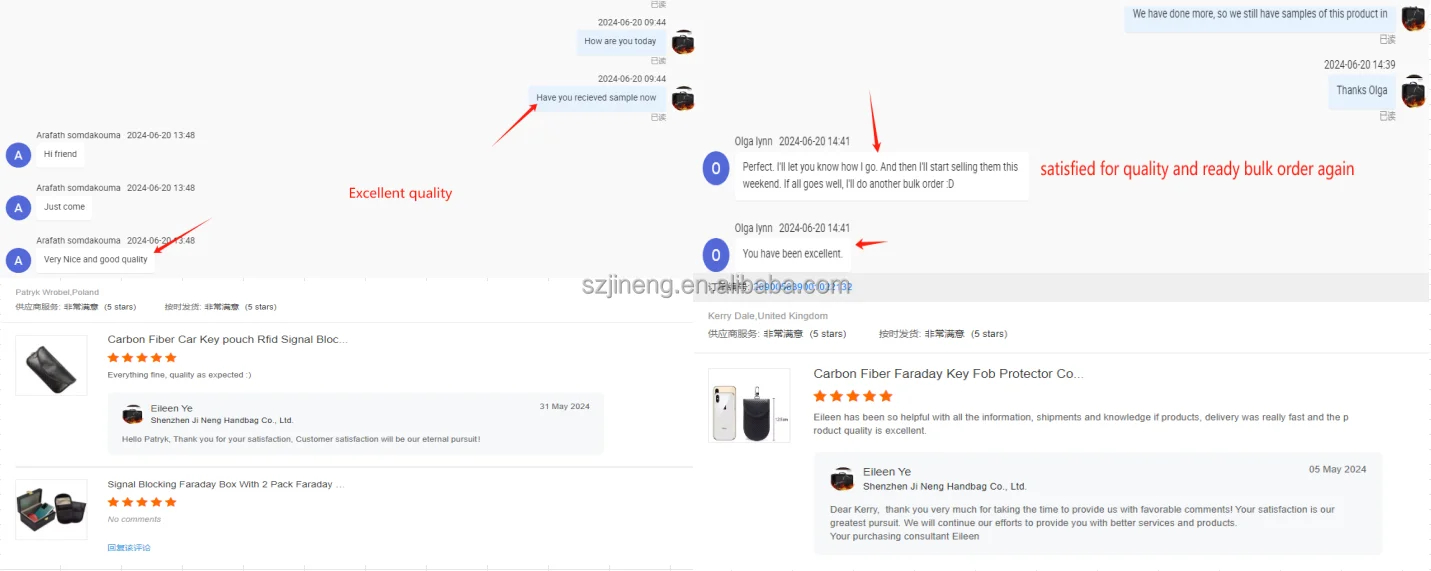Click Arafath's avatar beside the "Hi friend" message
The height and width of the screenshot is (571, 1431).
pos(18,154)
